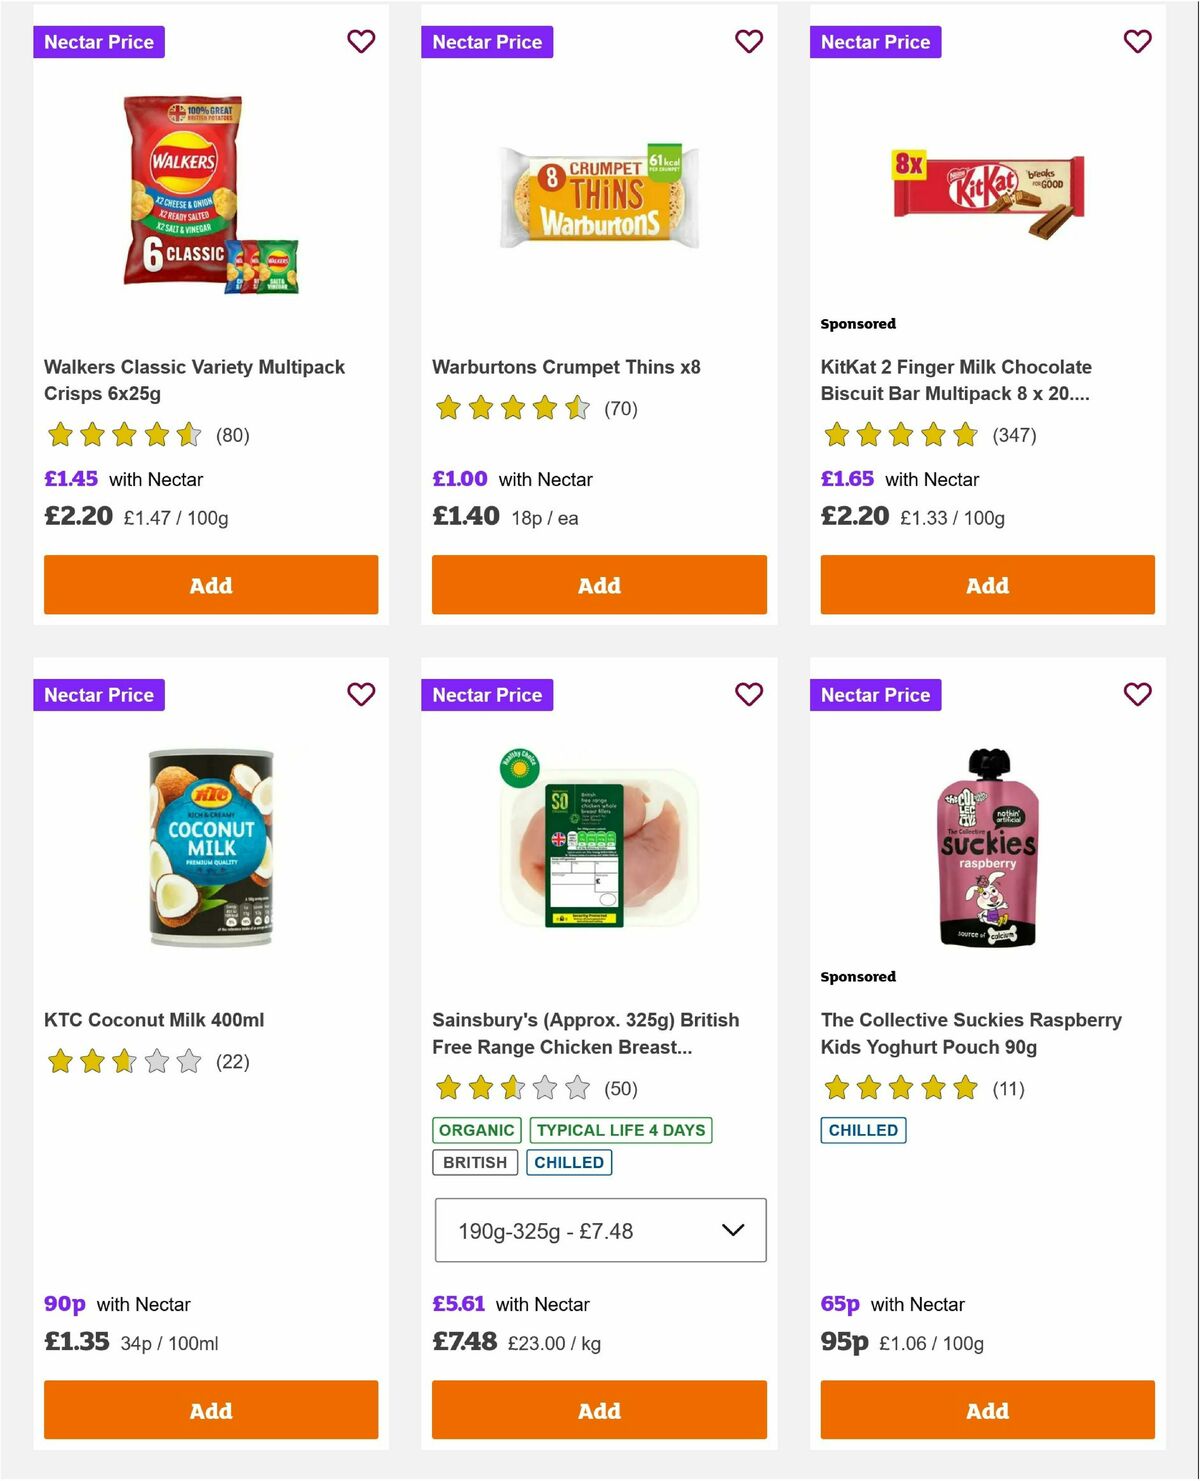Click the review count for Walkers crisps
The width and height of the screenshot is (1200, 1481).
point(233,436)
